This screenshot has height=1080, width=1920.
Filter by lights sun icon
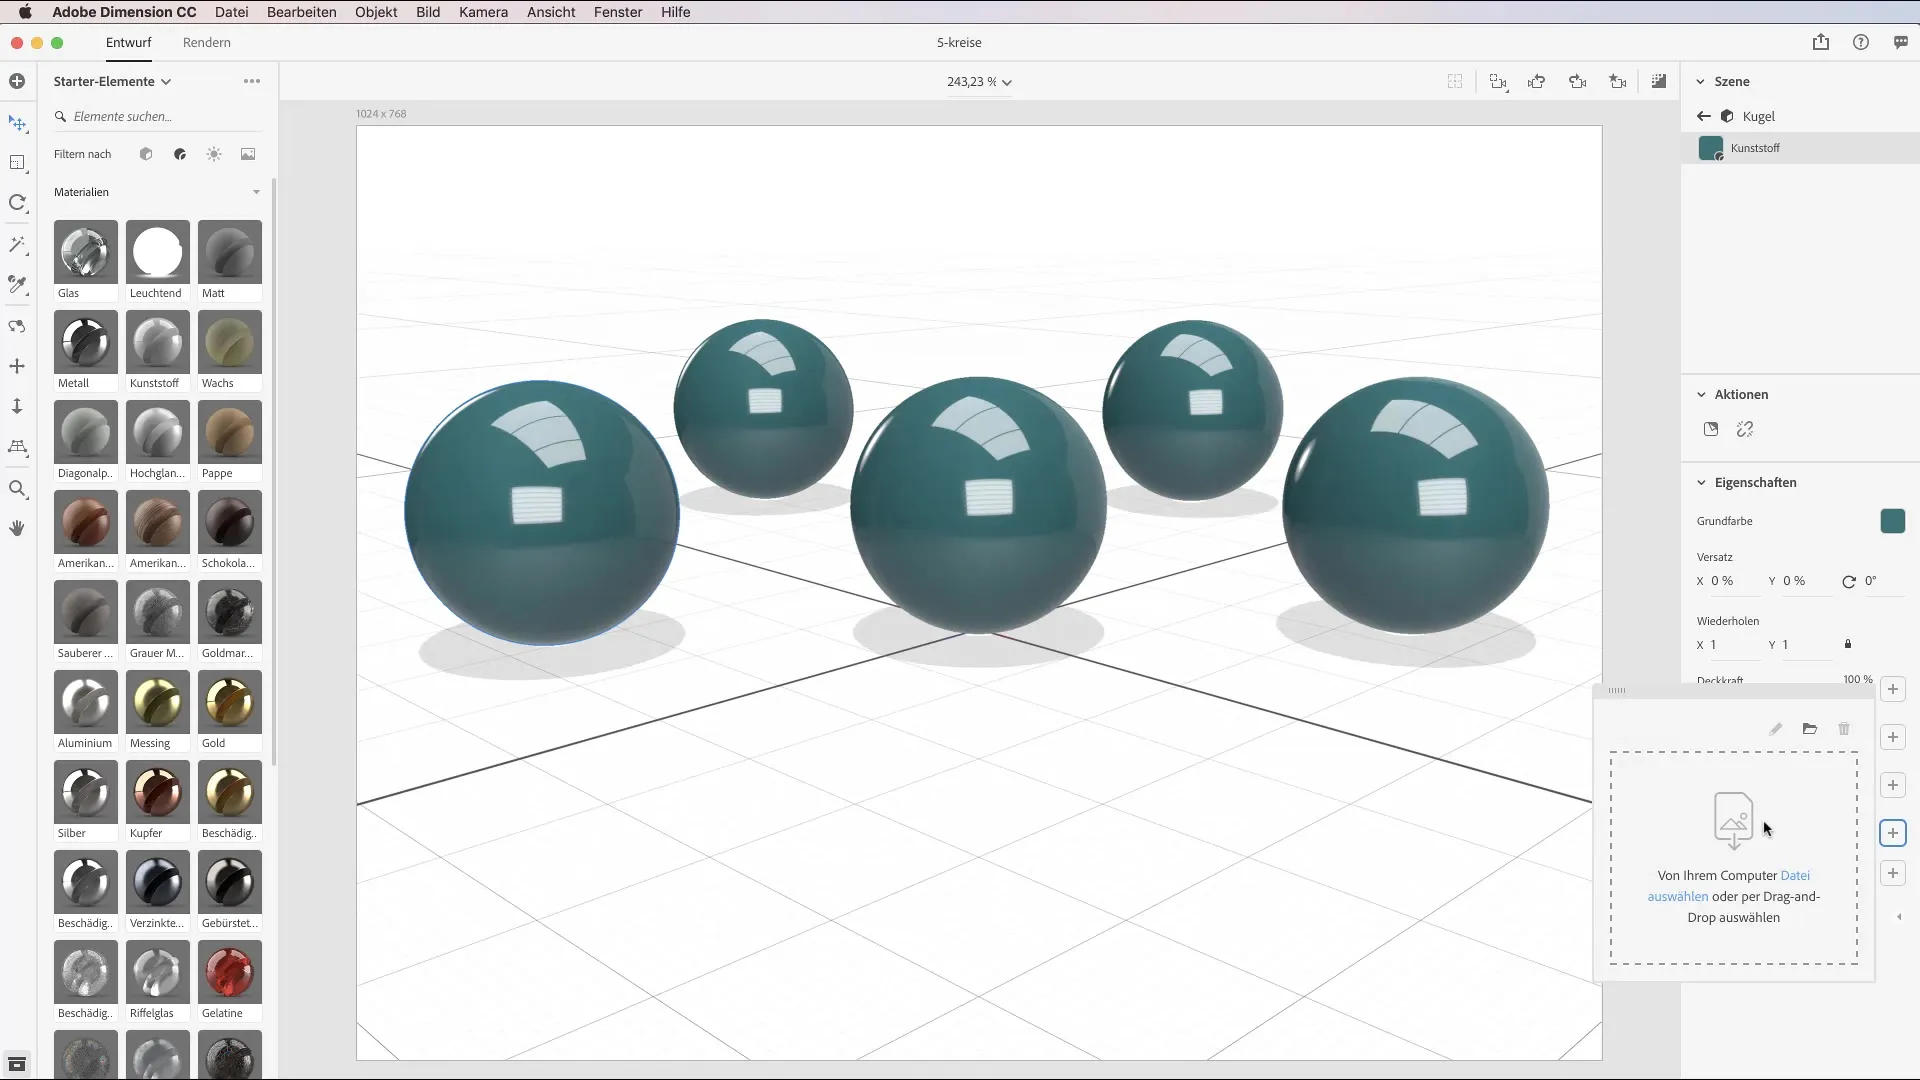tap(214, 154)
